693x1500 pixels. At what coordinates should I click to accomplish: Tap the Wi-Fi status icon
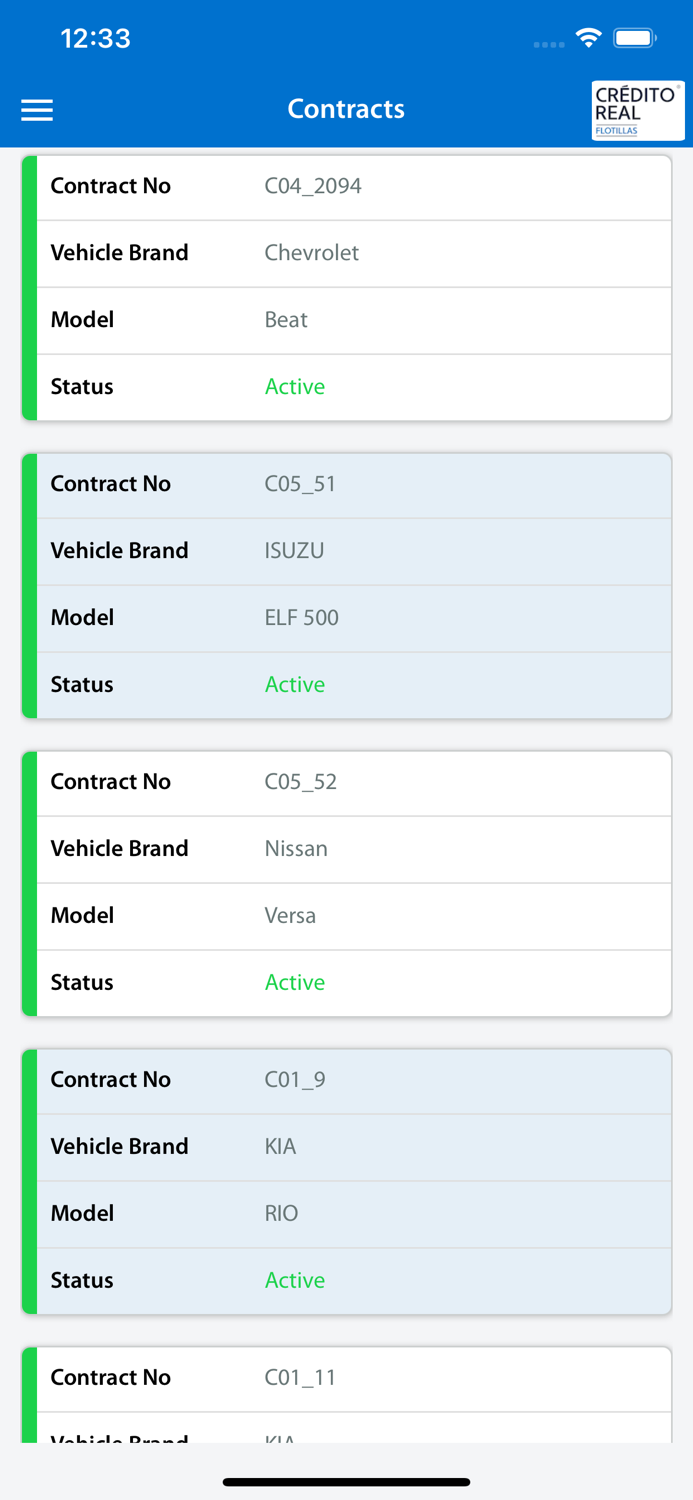click(x=588, y=39)
